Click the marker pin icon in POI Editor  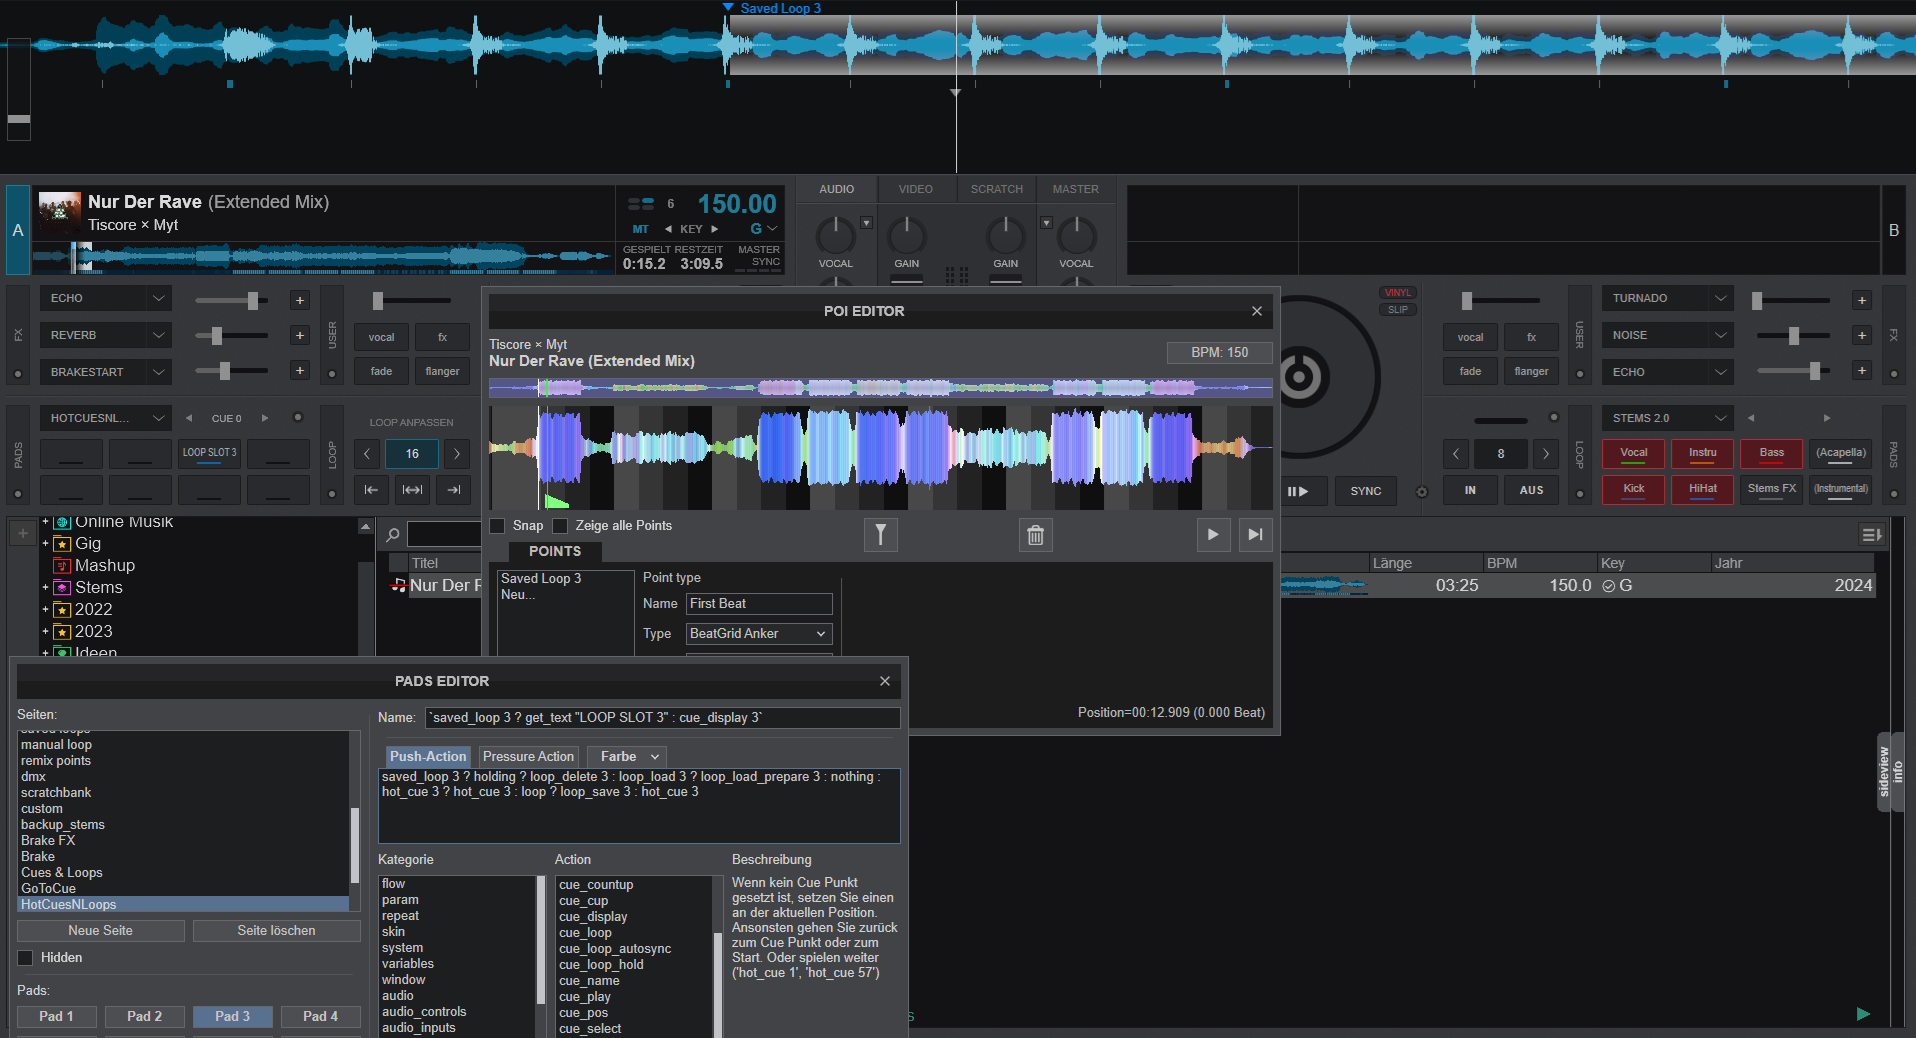(880, 535)
